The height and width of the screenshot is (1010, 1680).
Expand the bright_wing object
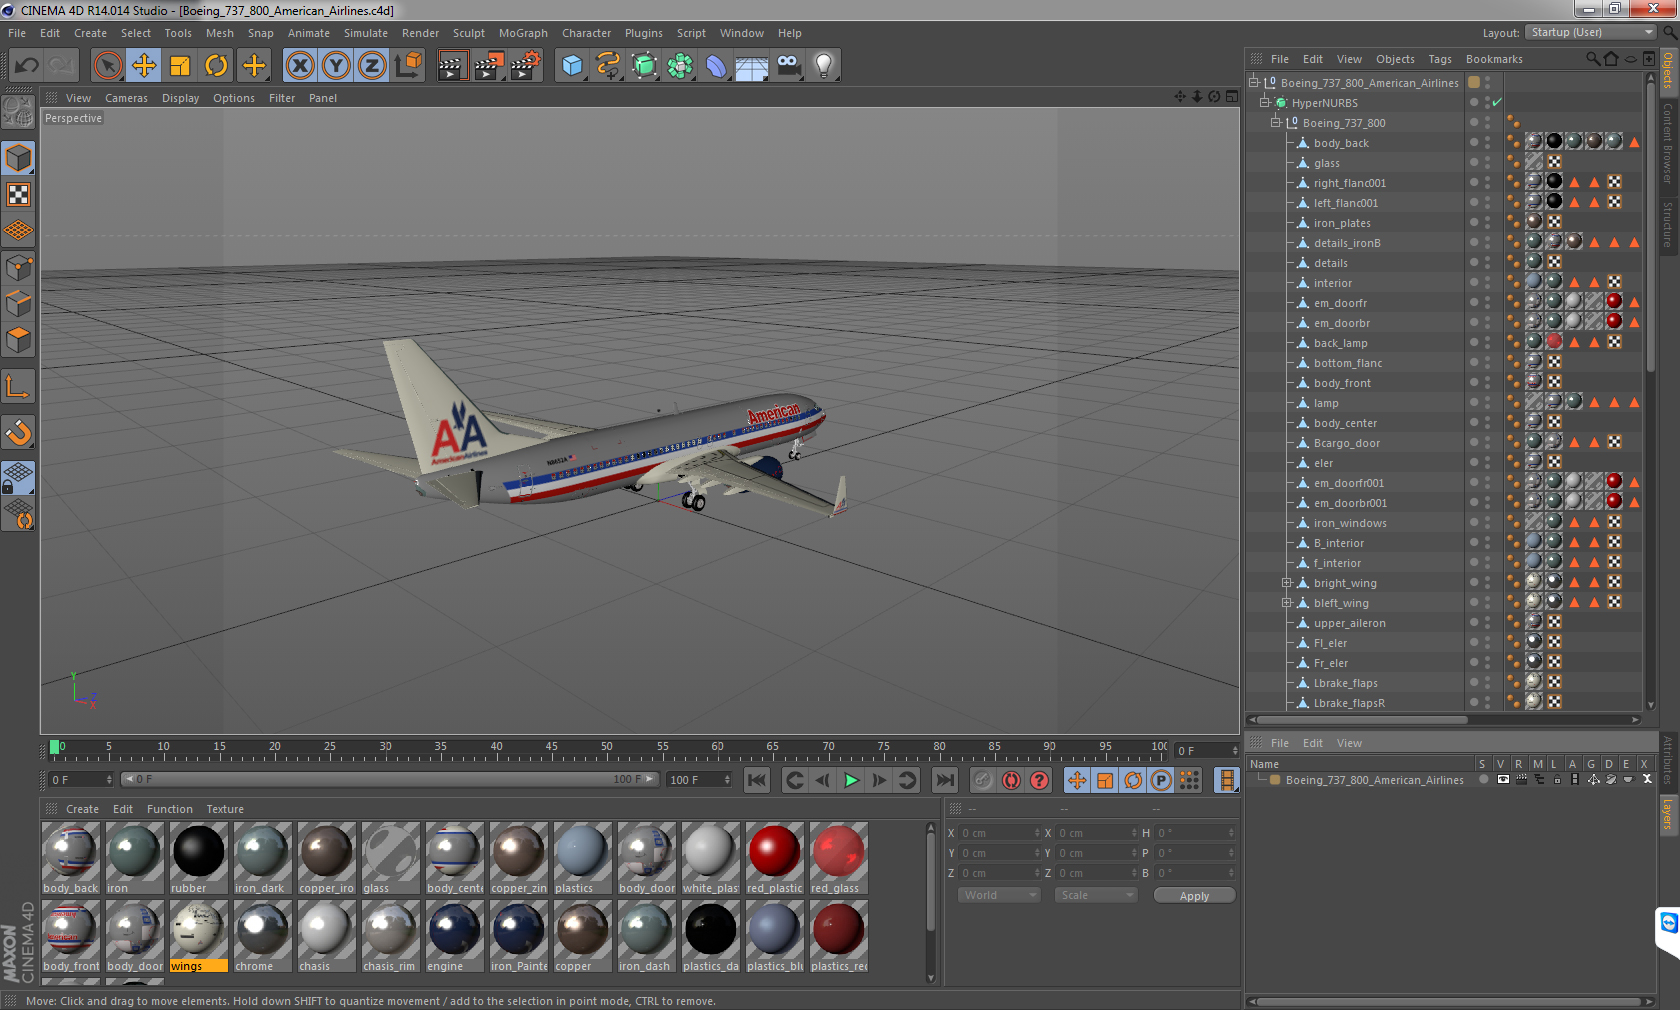click(1287, 583)
